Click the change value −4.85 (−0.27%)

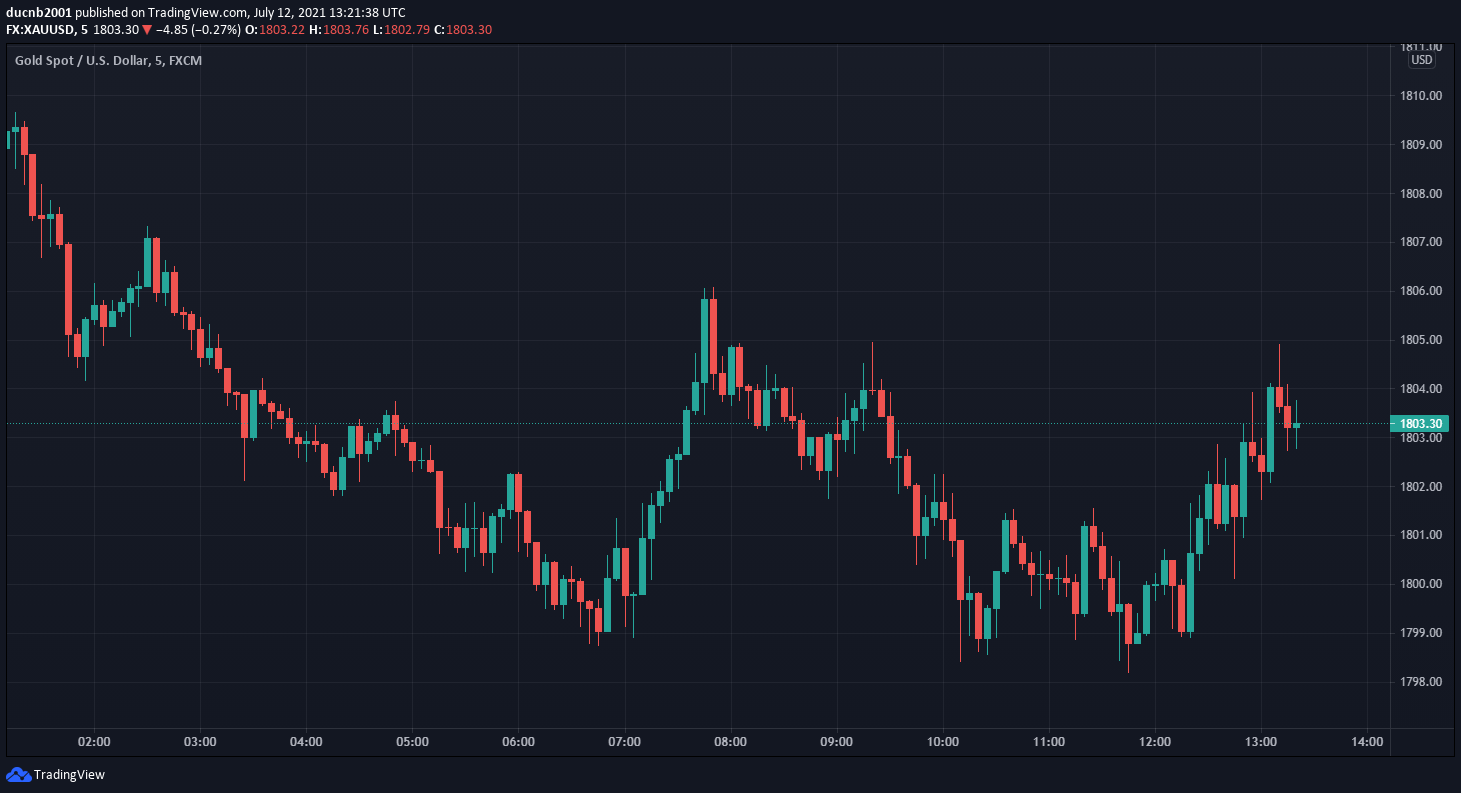[197, 30]
